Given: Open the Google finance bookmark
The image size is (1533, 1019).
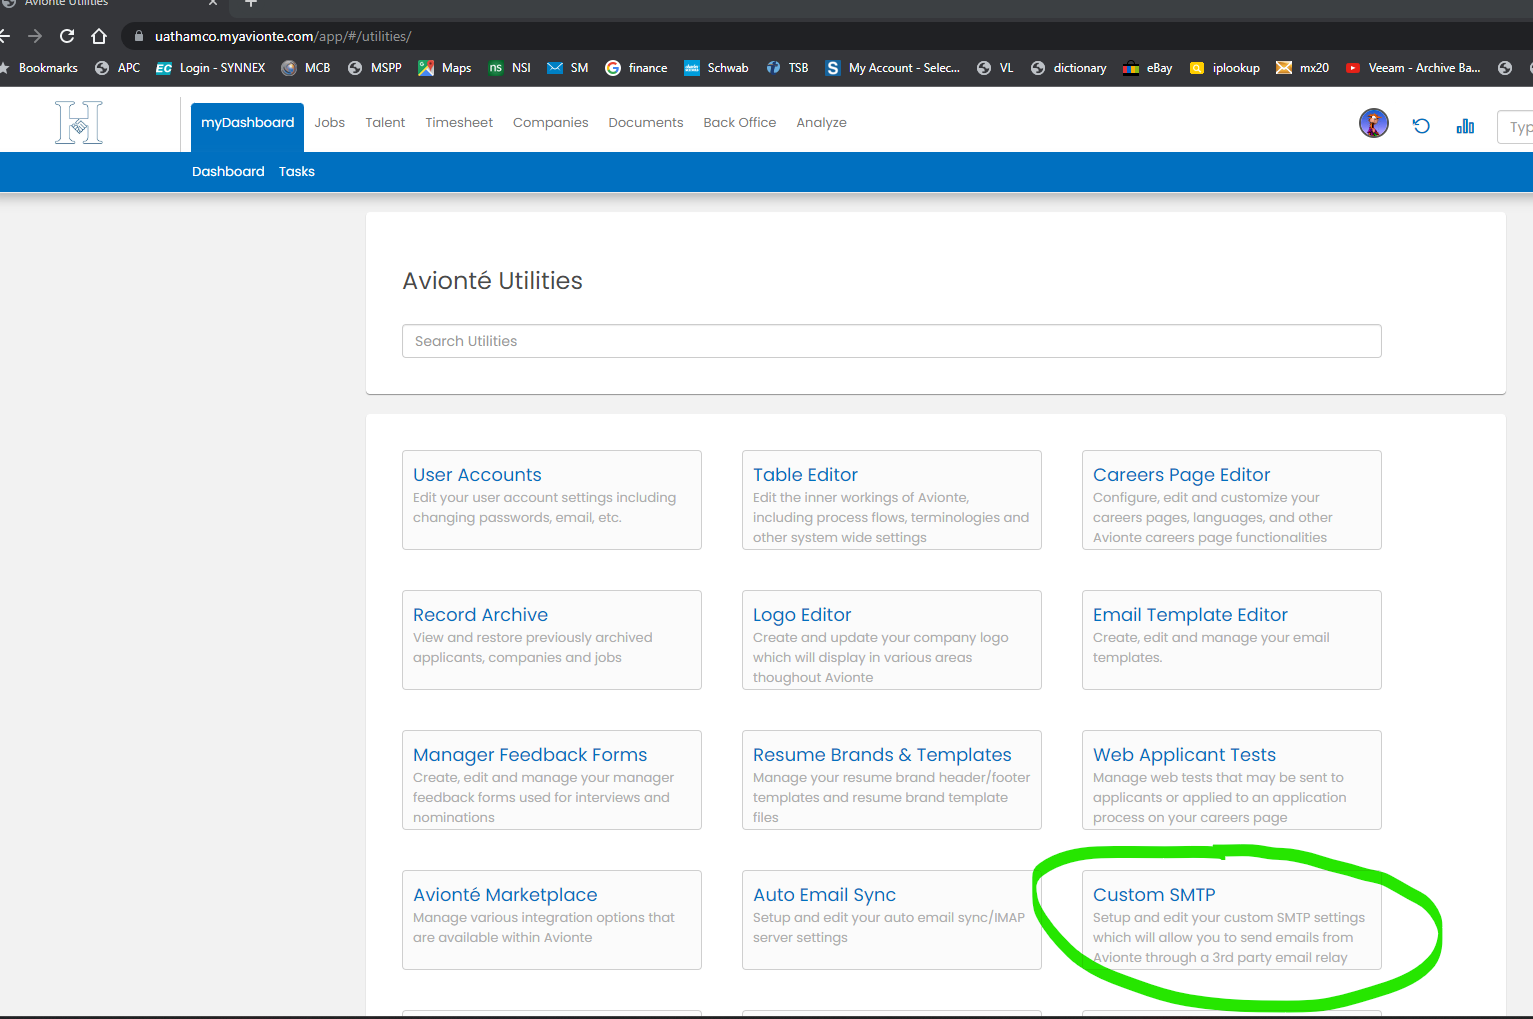Looking at the screenshot, I should [x=636, y=68].
